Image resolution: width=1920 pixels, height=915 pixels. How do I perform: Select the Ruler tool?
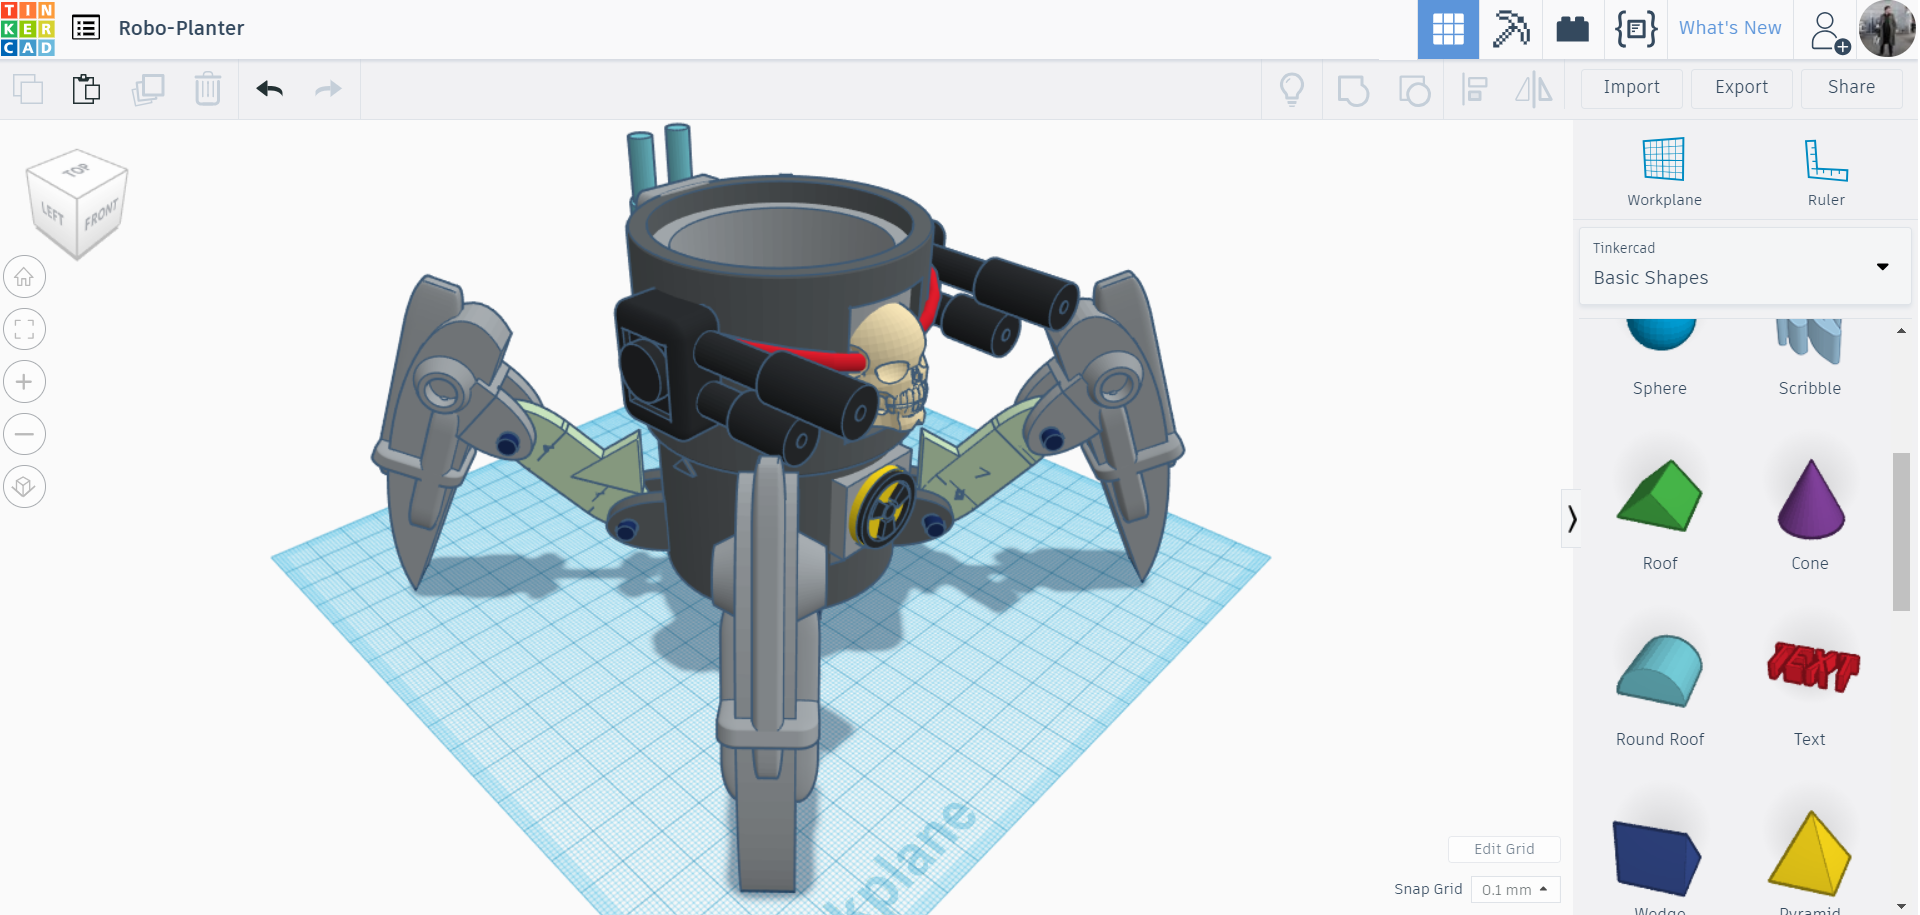(x=1826, y=172)
